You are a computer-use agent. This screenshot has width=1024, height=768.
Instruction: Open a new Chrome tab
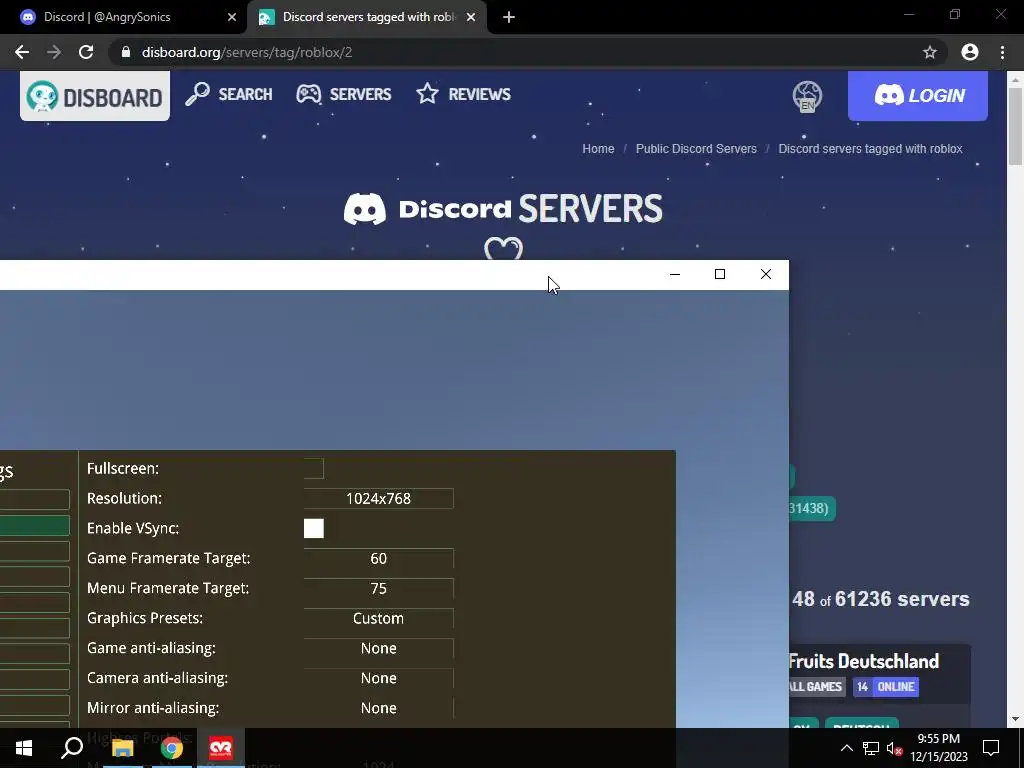pyautogui.click(x=509, y=18)
